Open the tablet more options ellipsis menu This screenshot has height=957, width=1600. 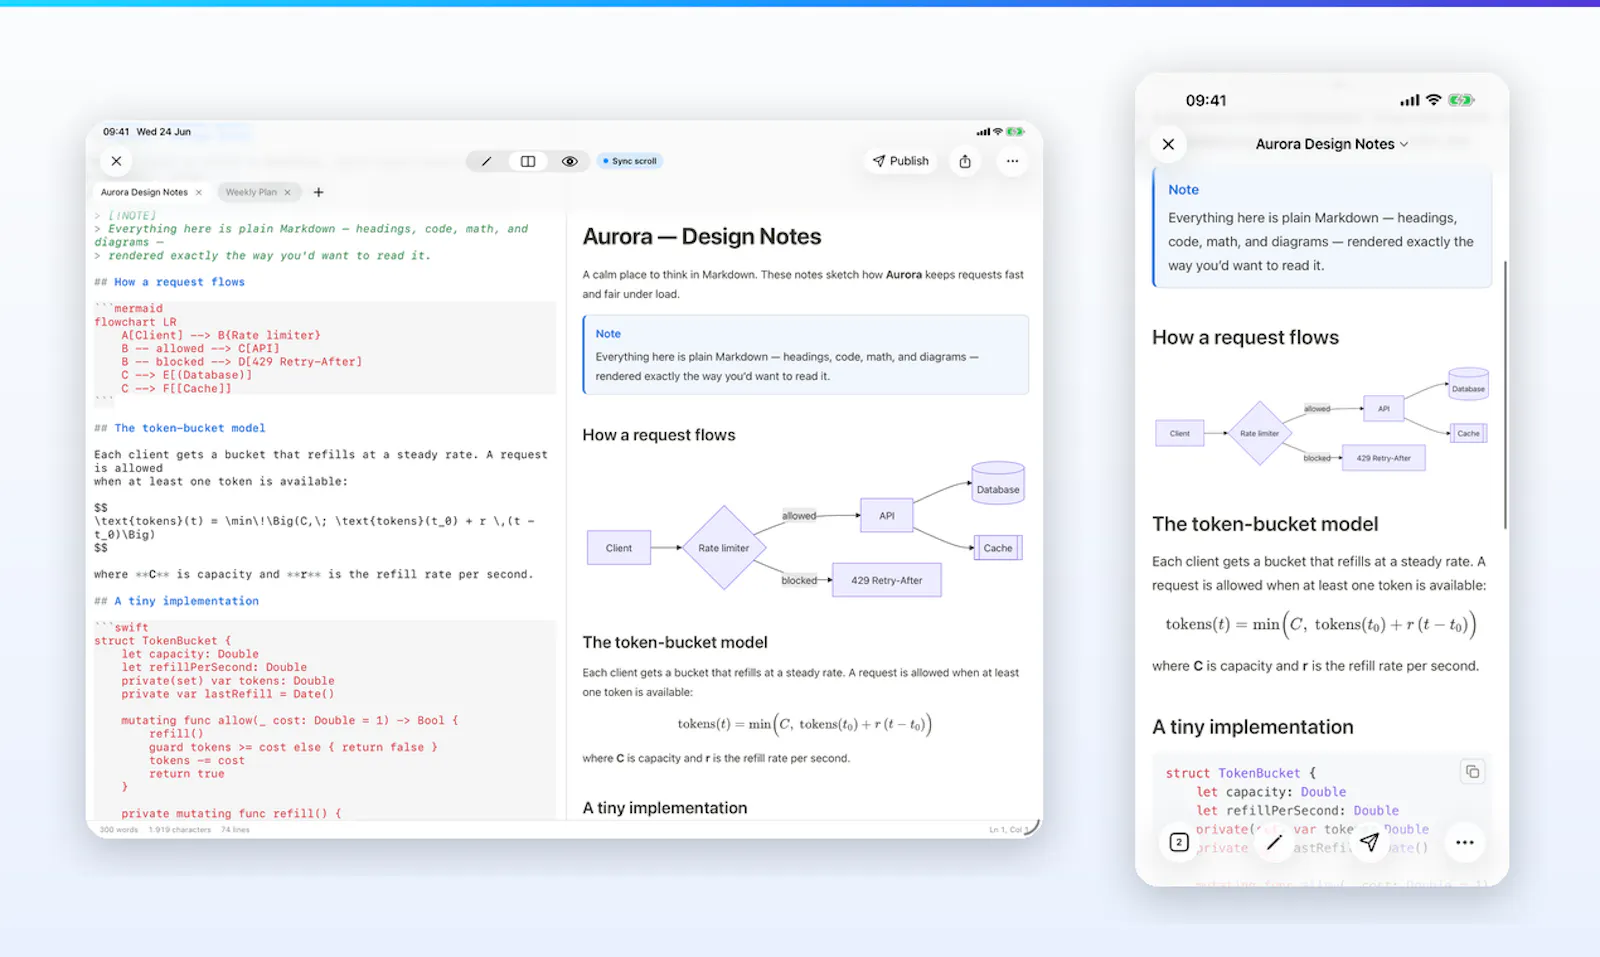(1012, 161)
